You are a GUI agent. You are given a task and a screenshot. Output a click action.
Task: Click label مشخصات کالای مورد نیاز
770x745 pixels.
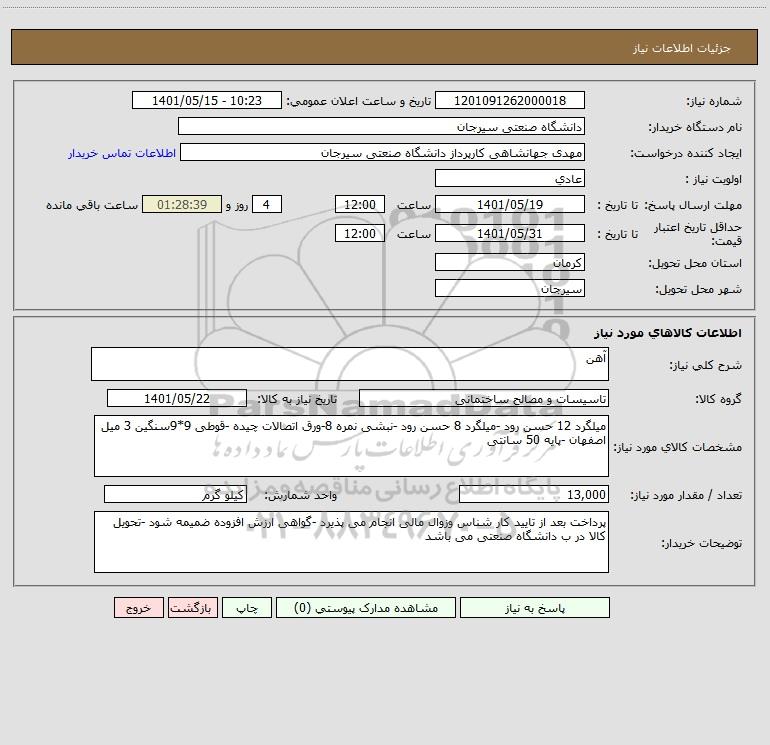point(679,447)
